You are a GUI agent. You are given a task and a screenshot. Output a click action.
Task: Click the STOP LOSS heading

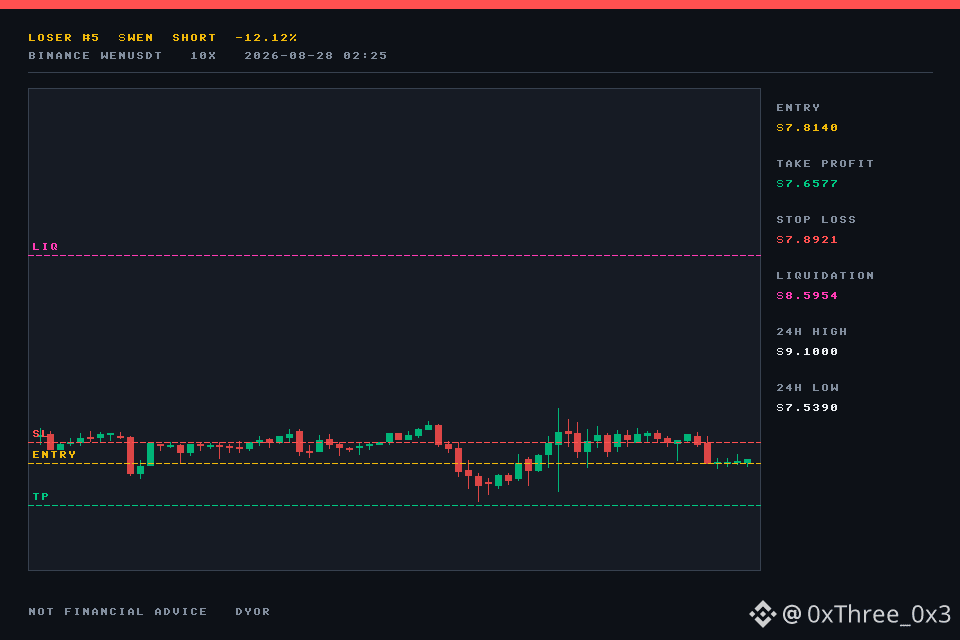(816, 220)
